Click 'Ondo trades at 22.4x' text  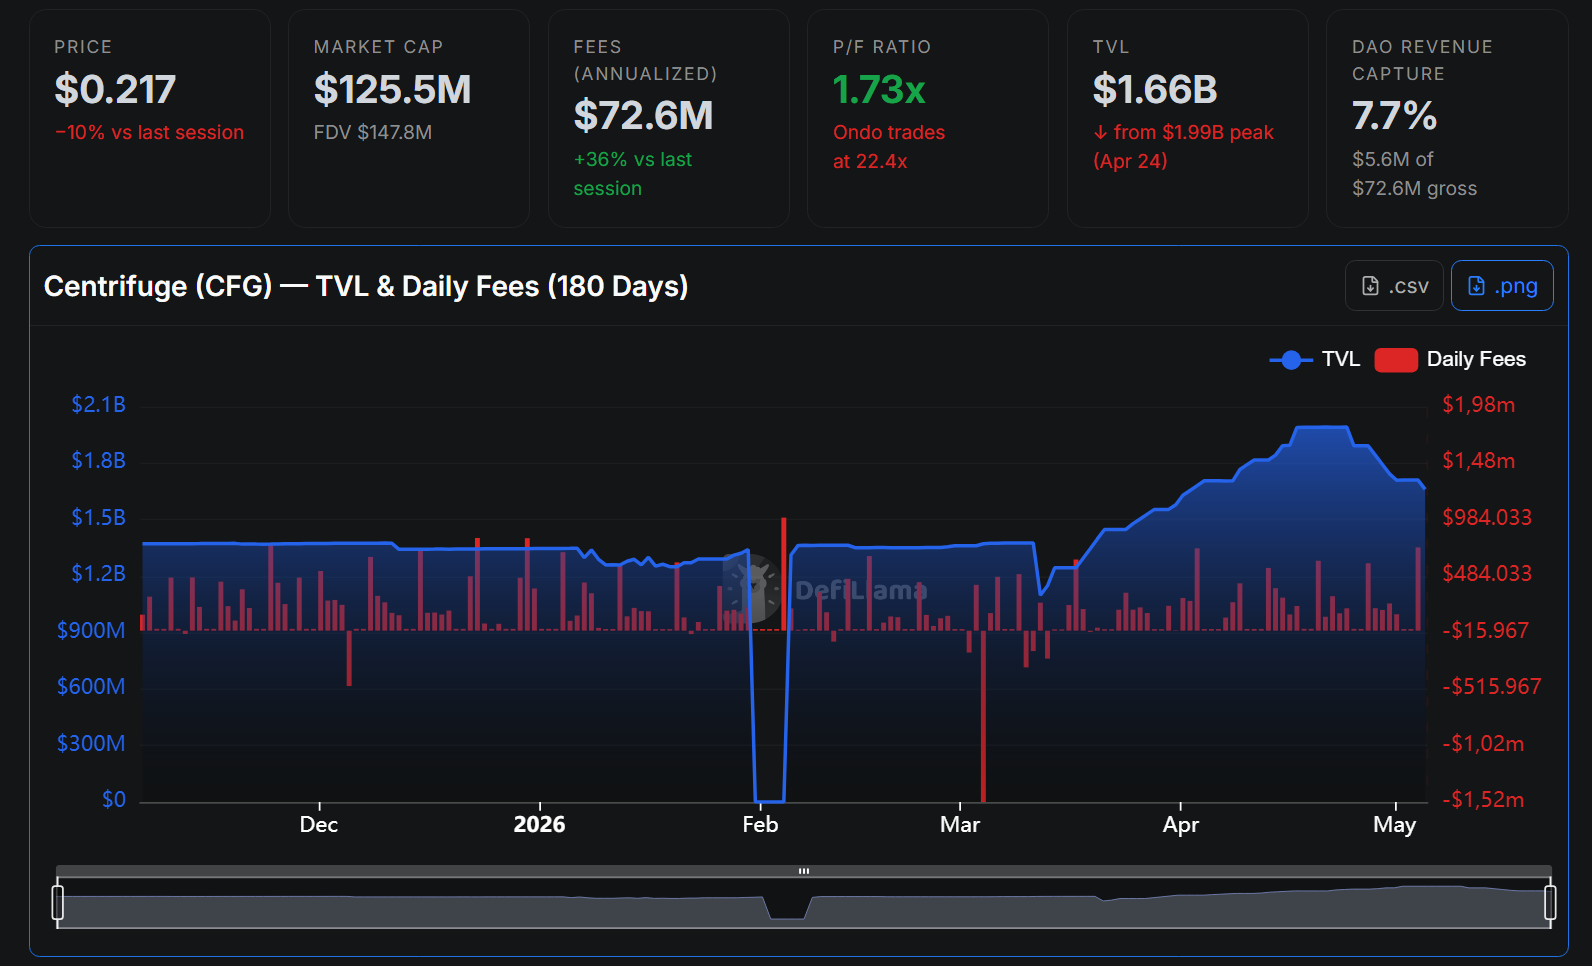pyautogui.click(x=889, y=147)
